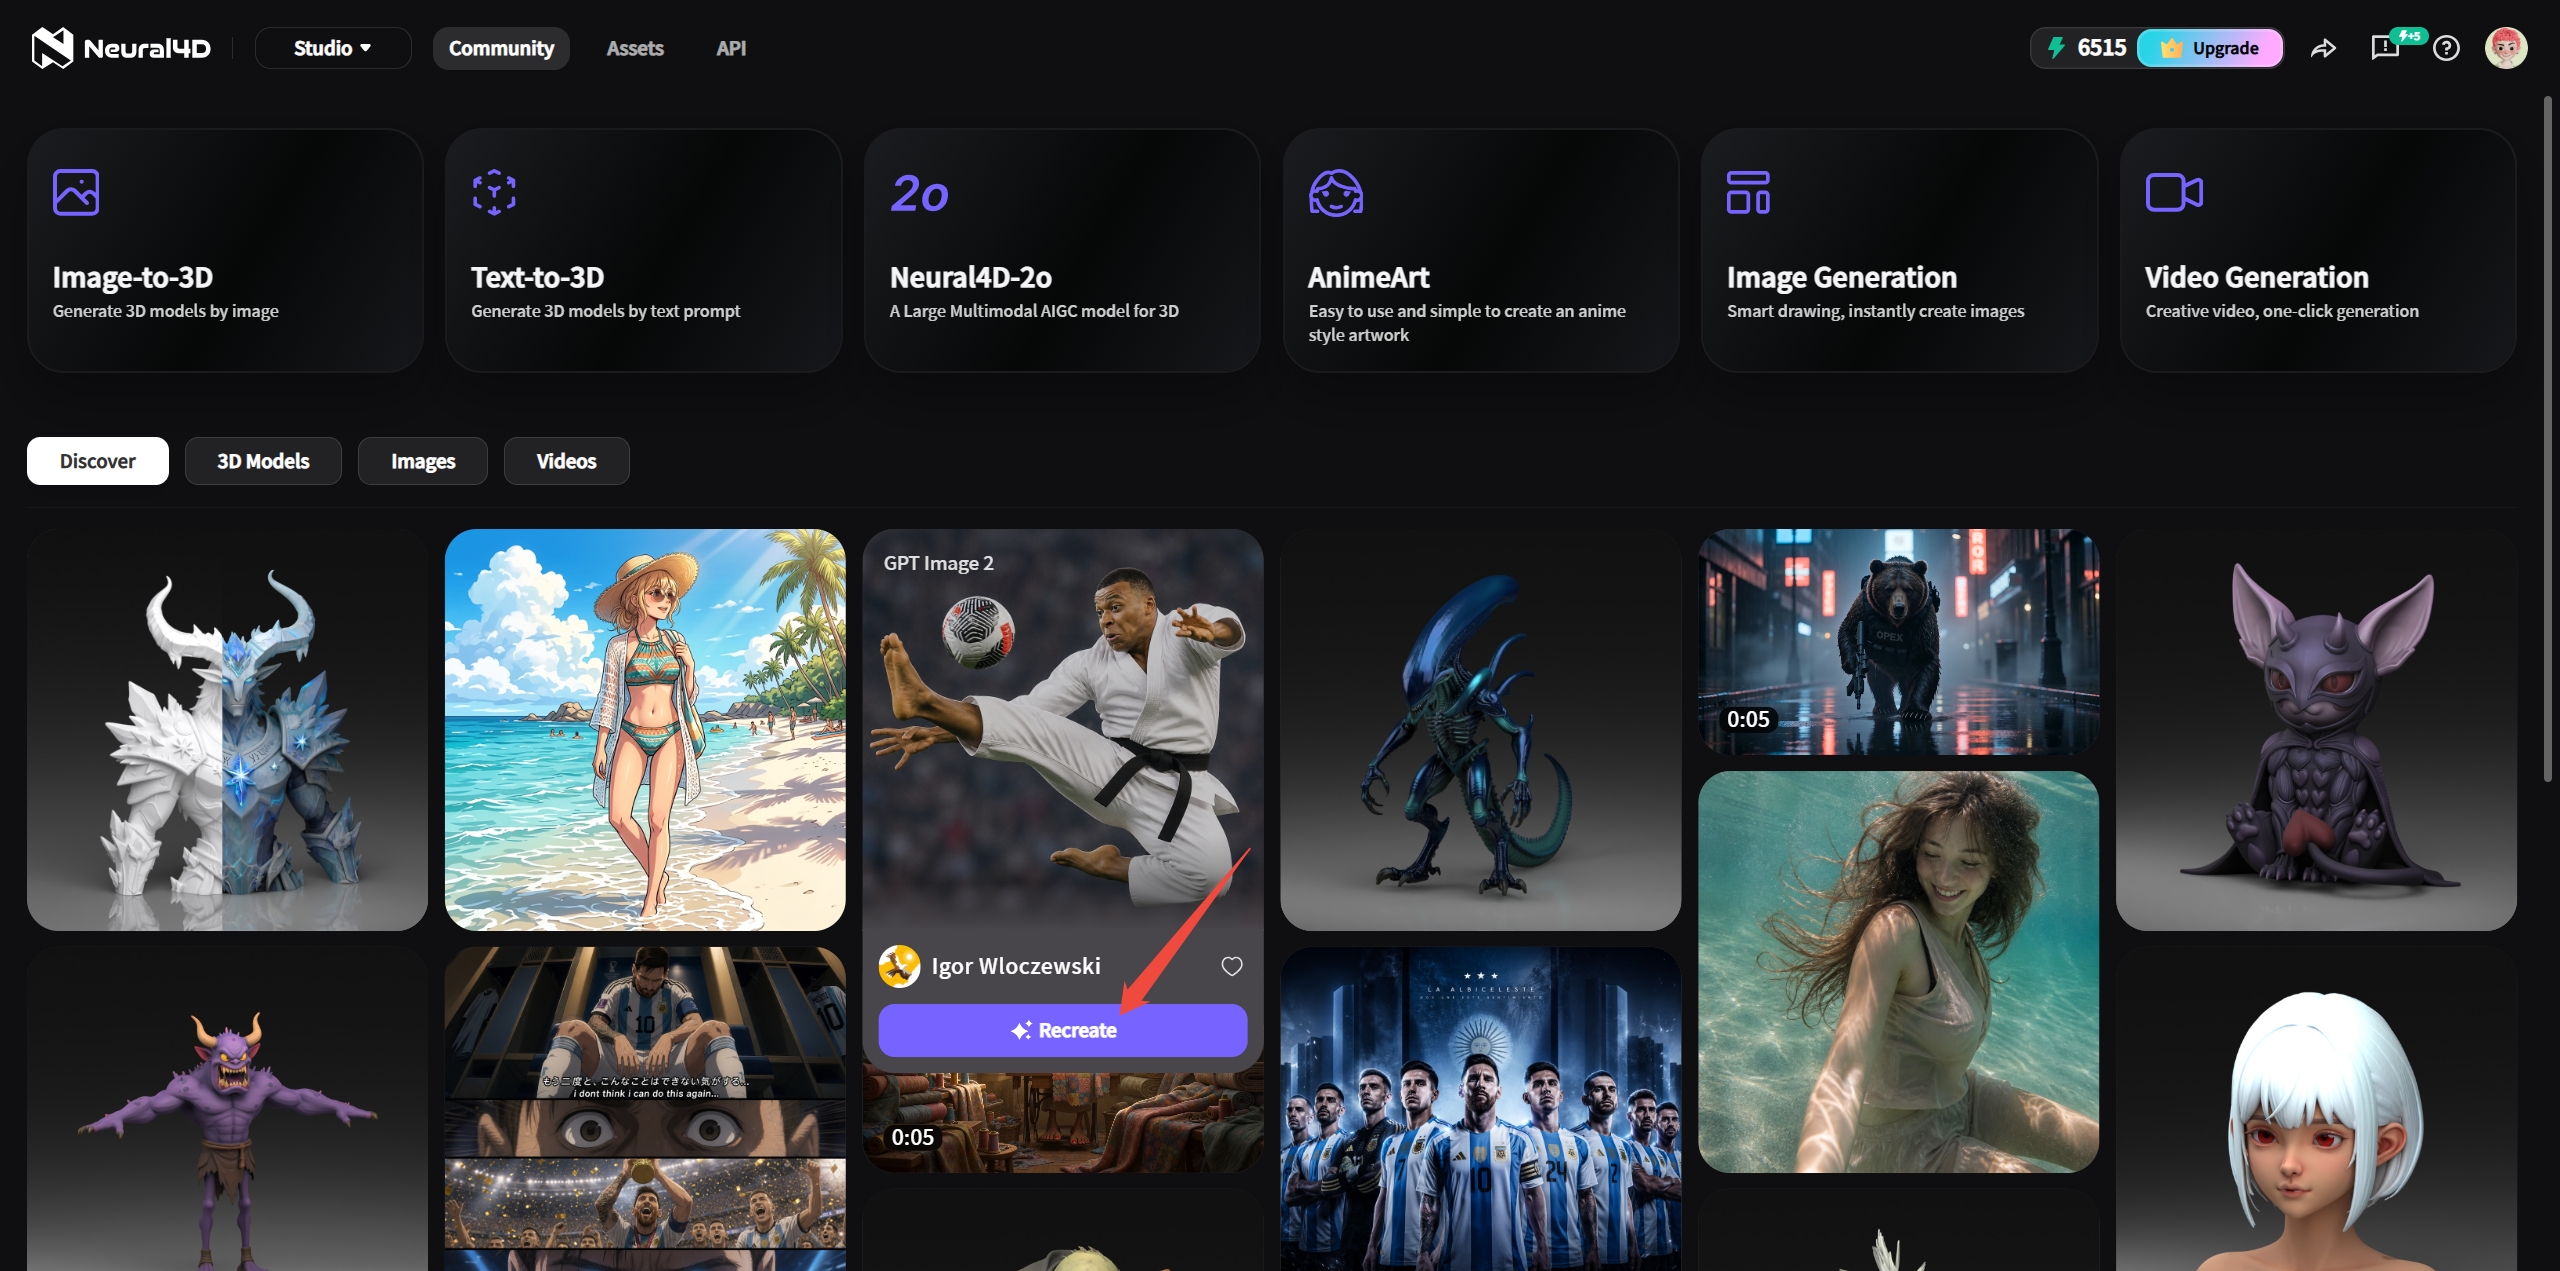
Task: Open the help question mark icon
Action: (2446, 48)
